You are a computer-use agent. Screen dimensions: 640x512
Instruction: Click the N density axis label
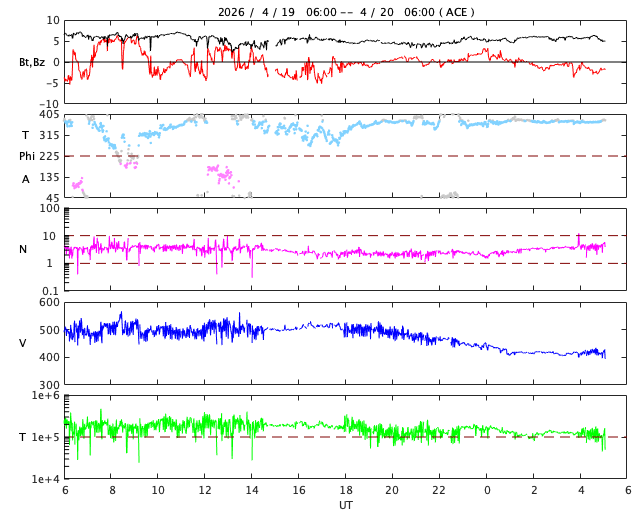(x=23, y=249)
